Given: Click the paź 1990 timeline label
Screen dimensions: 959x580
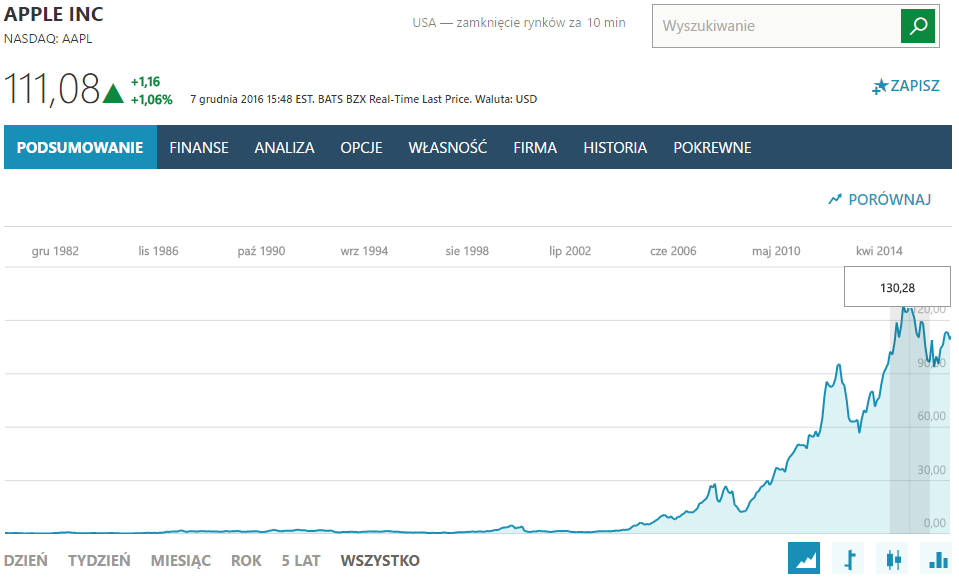Looking at the screenshot, I should pos(261,251).
